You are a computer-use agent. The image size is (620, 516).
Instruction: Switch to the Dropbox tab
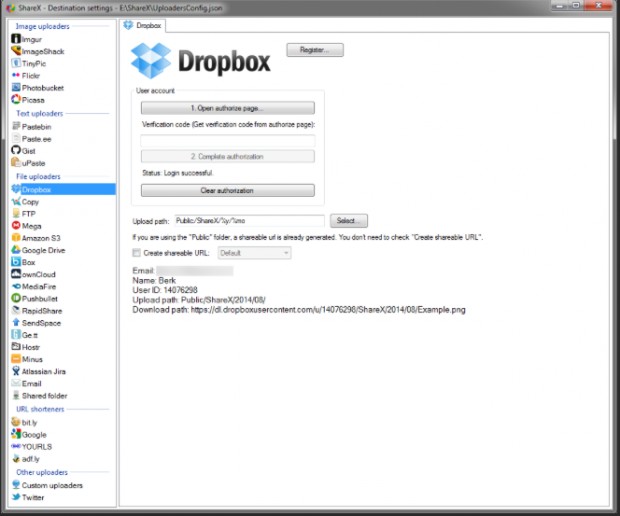[x=143, y=25]
